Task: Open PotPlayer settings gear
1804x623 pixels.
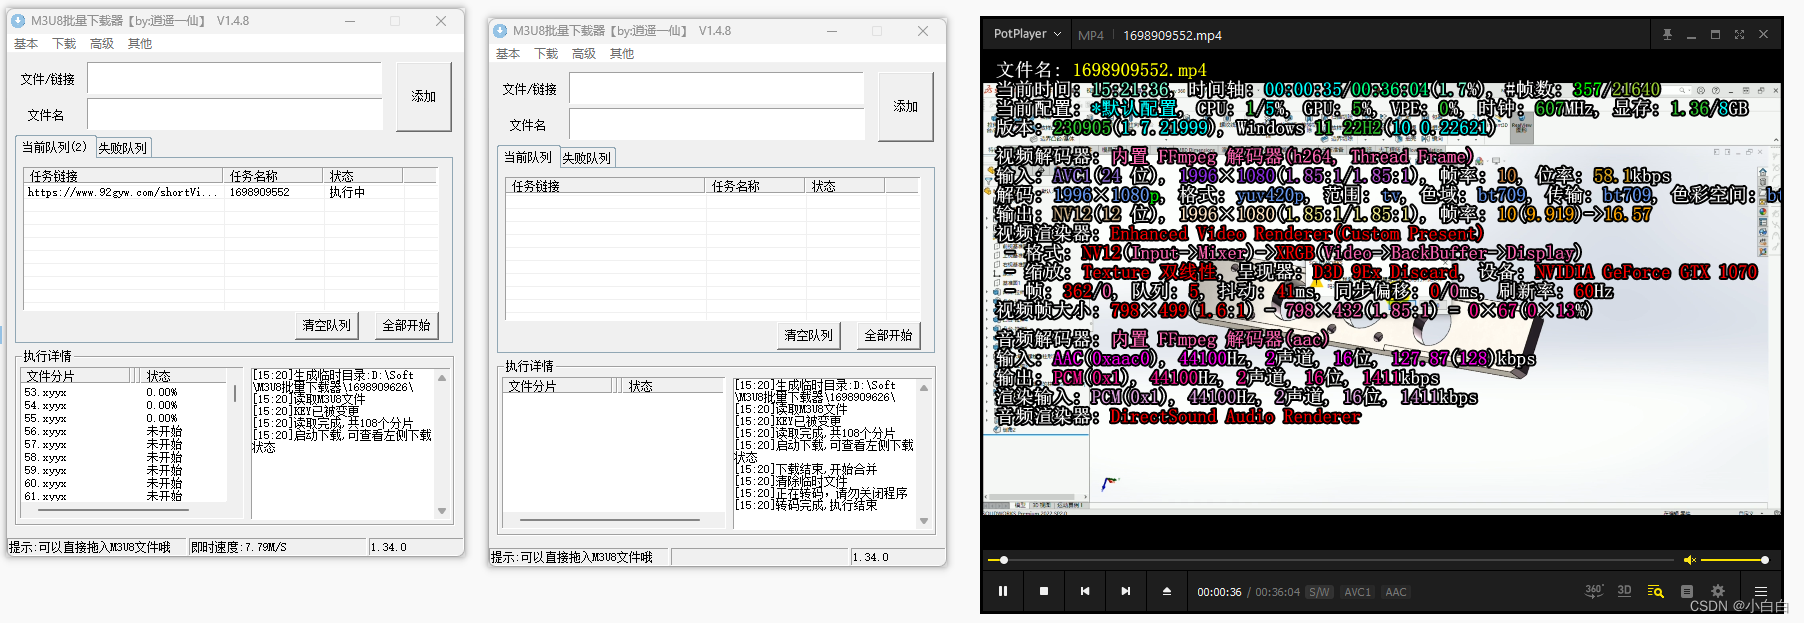Action: [1718, 591]
